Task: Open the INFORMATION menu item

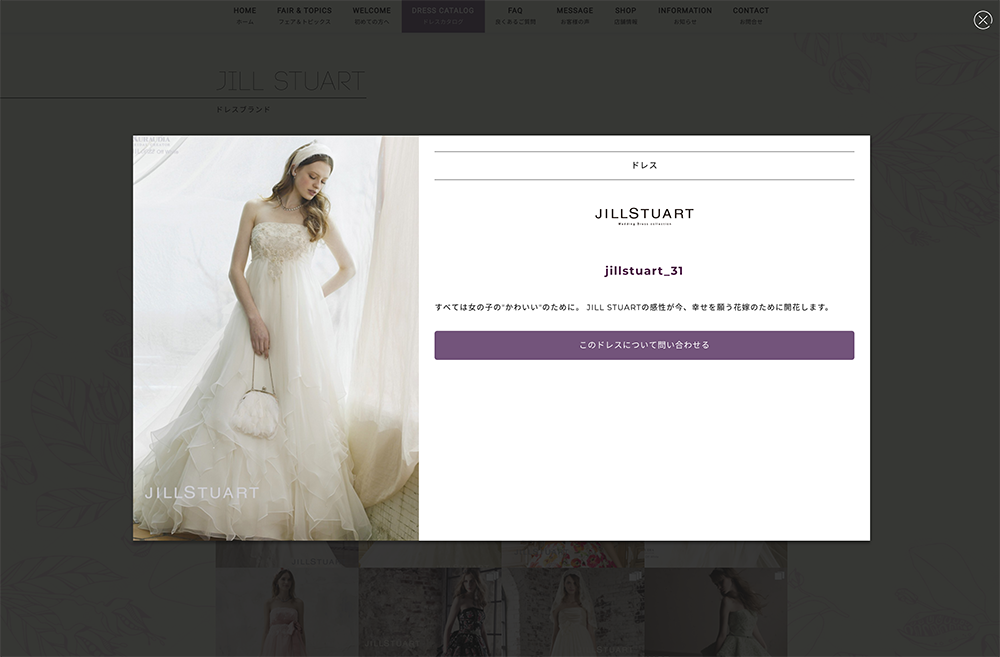Action: pos(685,15)
